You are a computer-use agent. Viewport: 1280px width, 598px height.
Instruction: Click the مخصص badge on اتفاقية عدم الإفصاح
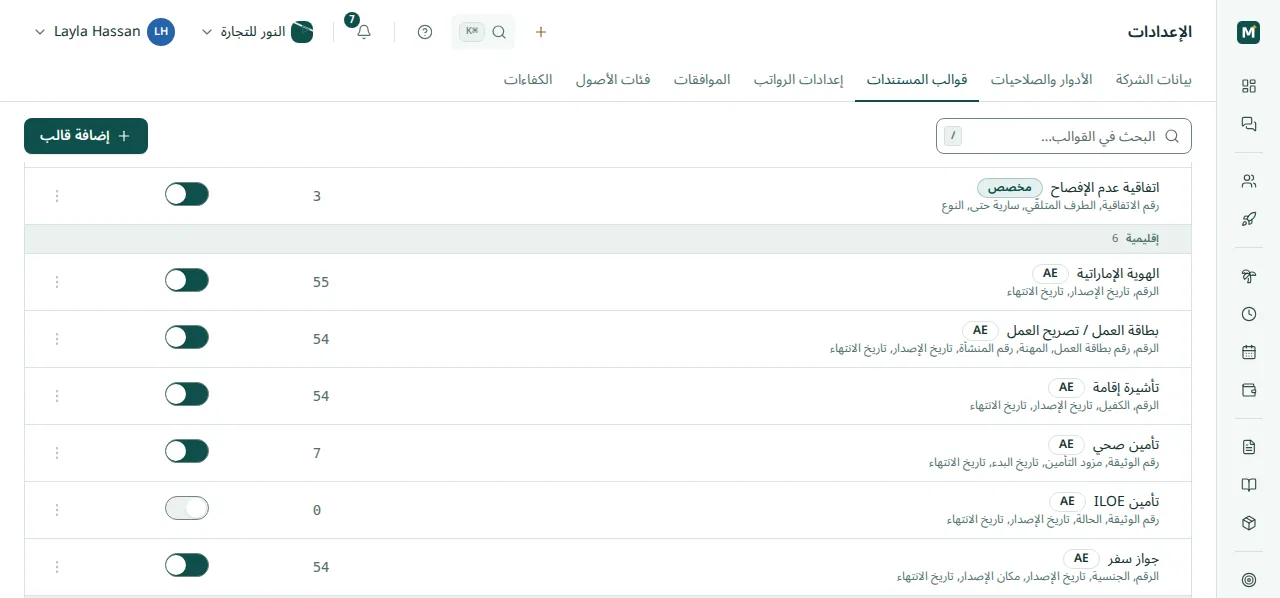pyautogui.click(x=1010, y=188)
